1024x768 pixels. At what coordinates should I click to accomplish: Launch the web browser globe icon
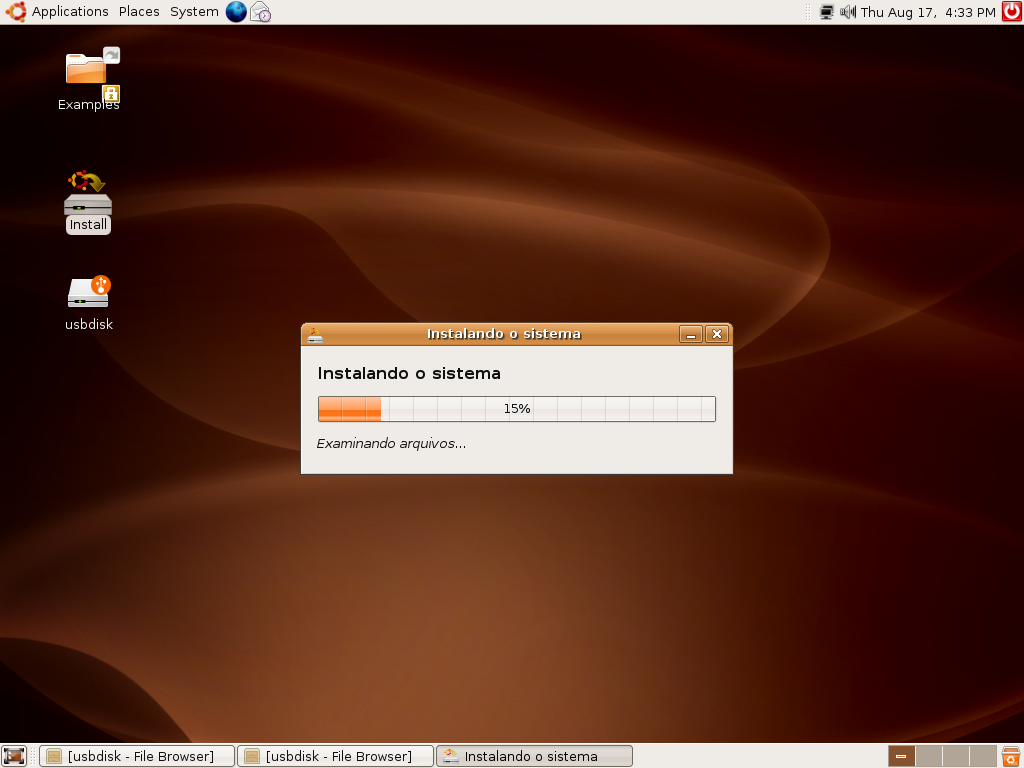(236, 12)
